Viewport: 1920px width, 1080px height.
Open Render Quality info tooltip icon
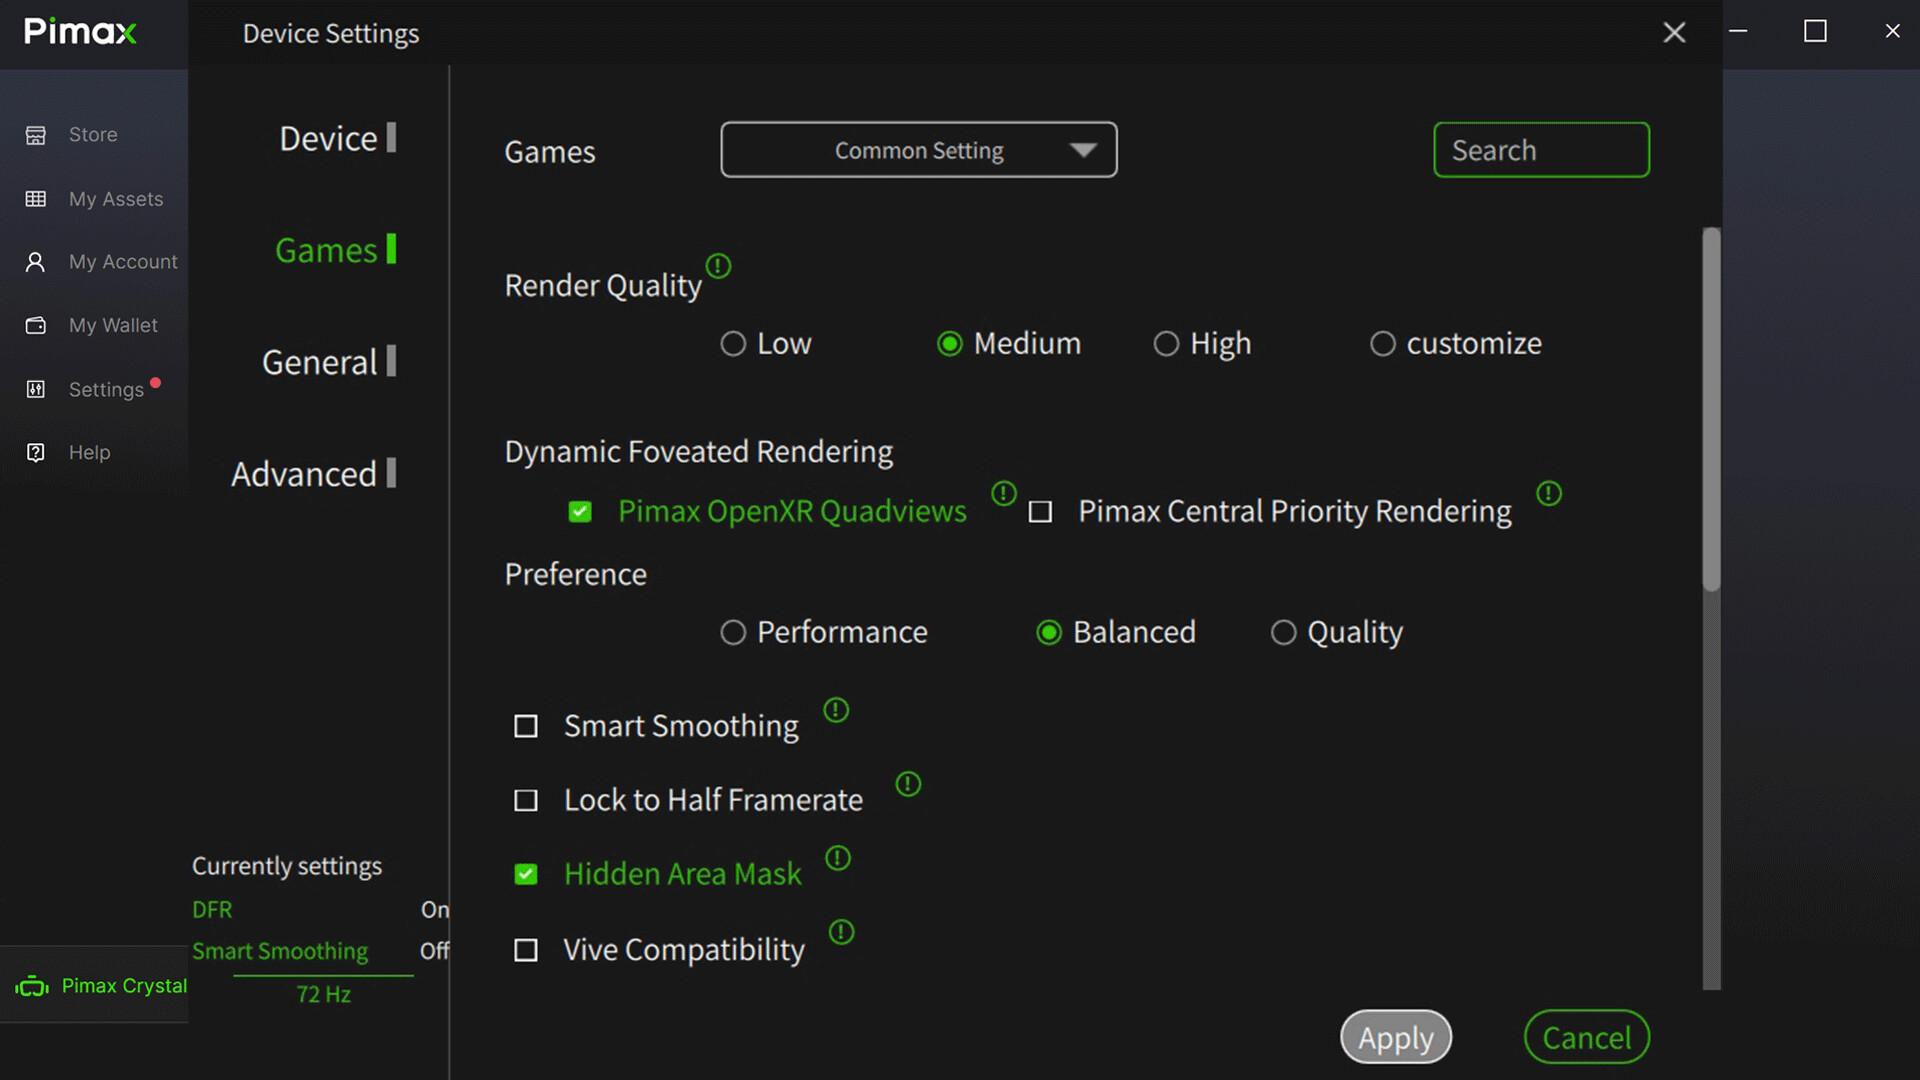[x=718, y=266]
